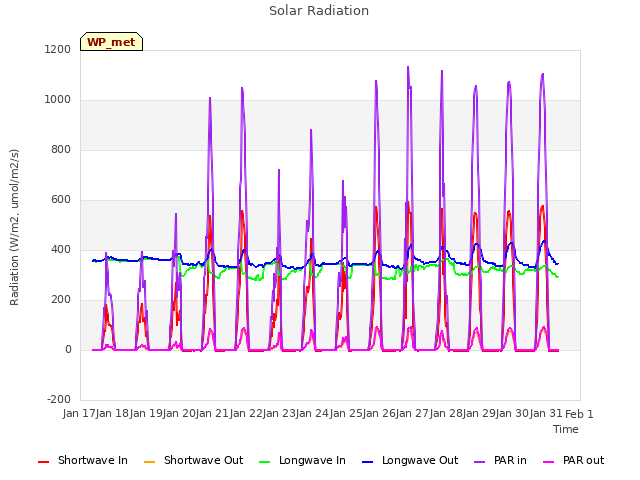
Task: Click the magenta PAR out legend swatch
Action: [x=549, y=462]
